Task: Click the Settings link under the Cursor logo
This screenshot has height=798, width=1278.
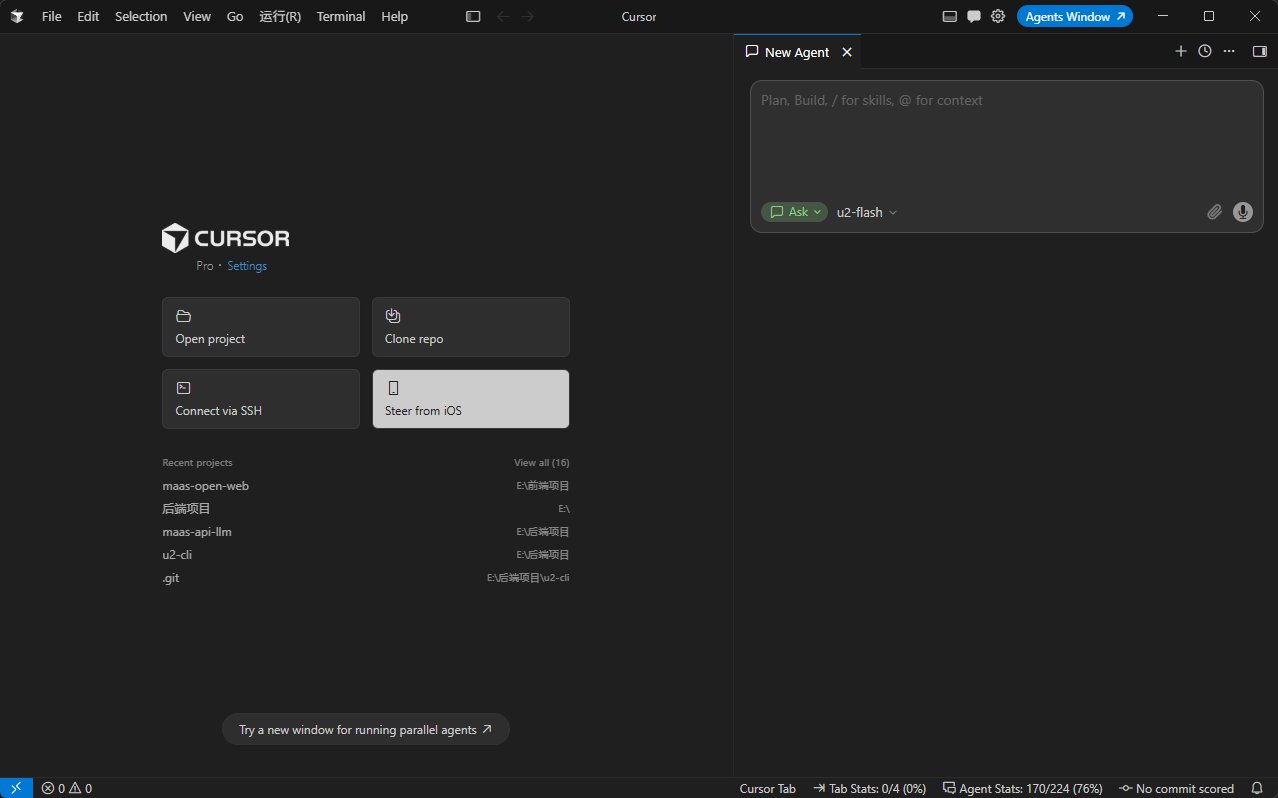Action: coord(247,266)
